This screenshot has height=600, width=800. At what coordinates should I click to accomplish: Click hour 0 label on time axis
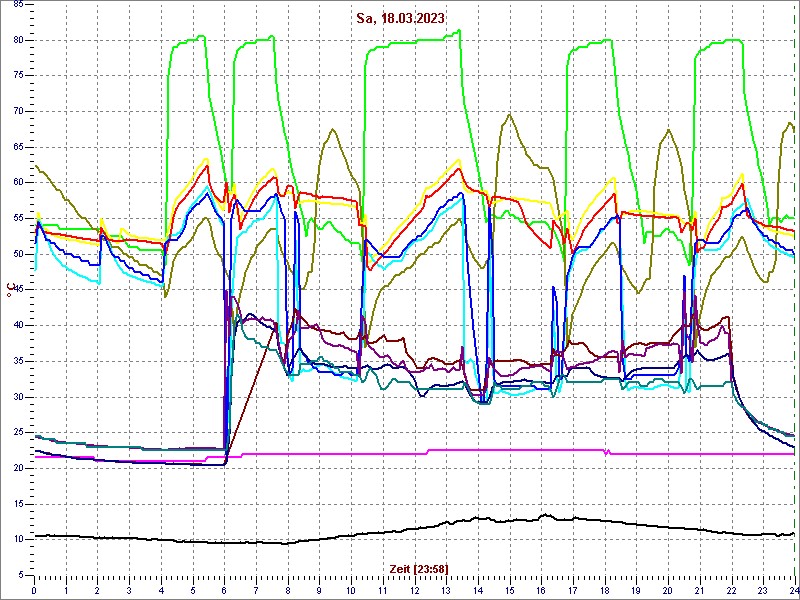(x=34, y=590)
